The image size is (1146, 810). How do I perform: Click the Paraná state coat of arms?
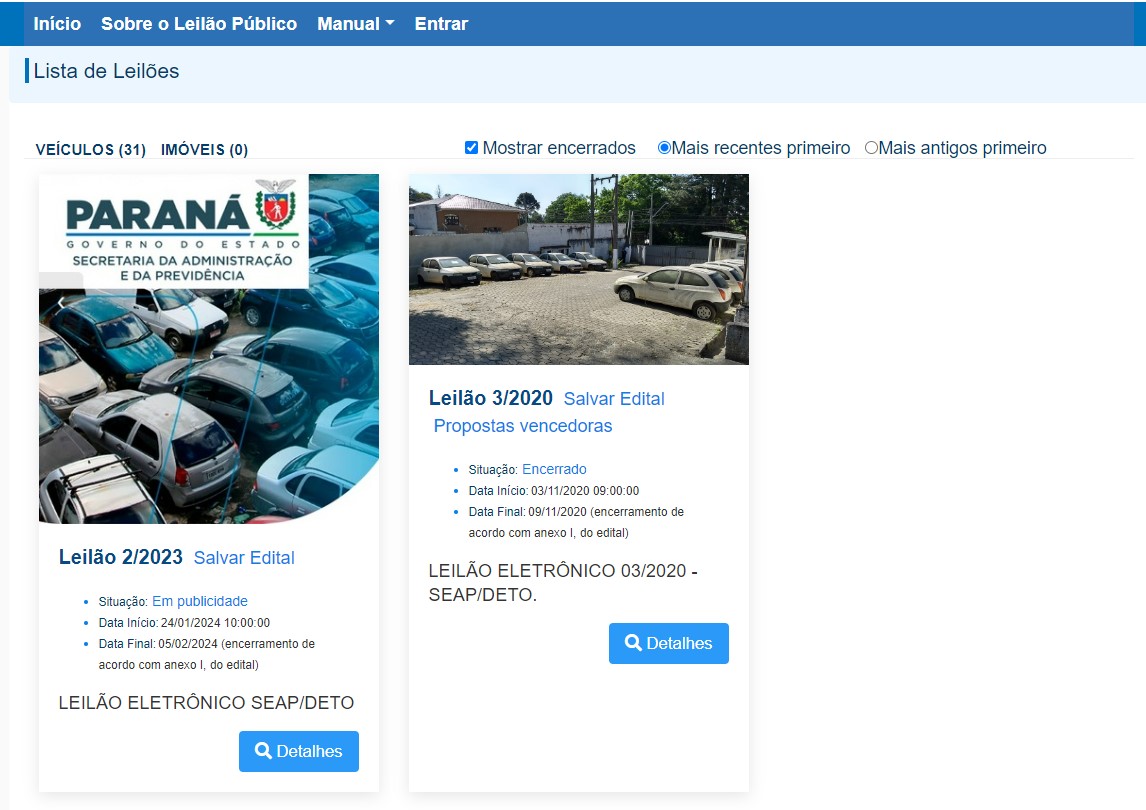pos(276,203)
